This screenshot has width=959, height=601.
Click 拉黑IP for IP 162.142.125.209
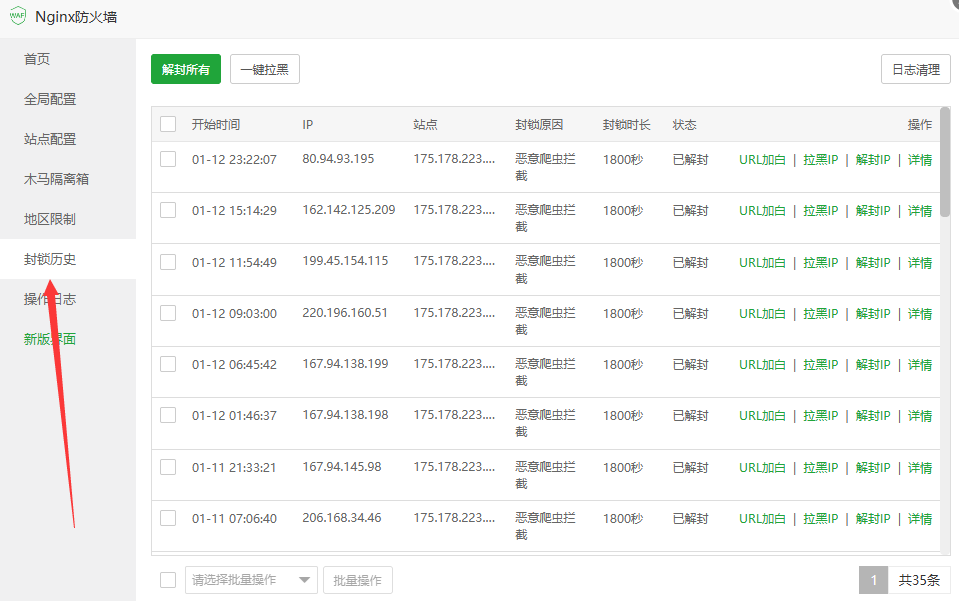coord(821,211)
